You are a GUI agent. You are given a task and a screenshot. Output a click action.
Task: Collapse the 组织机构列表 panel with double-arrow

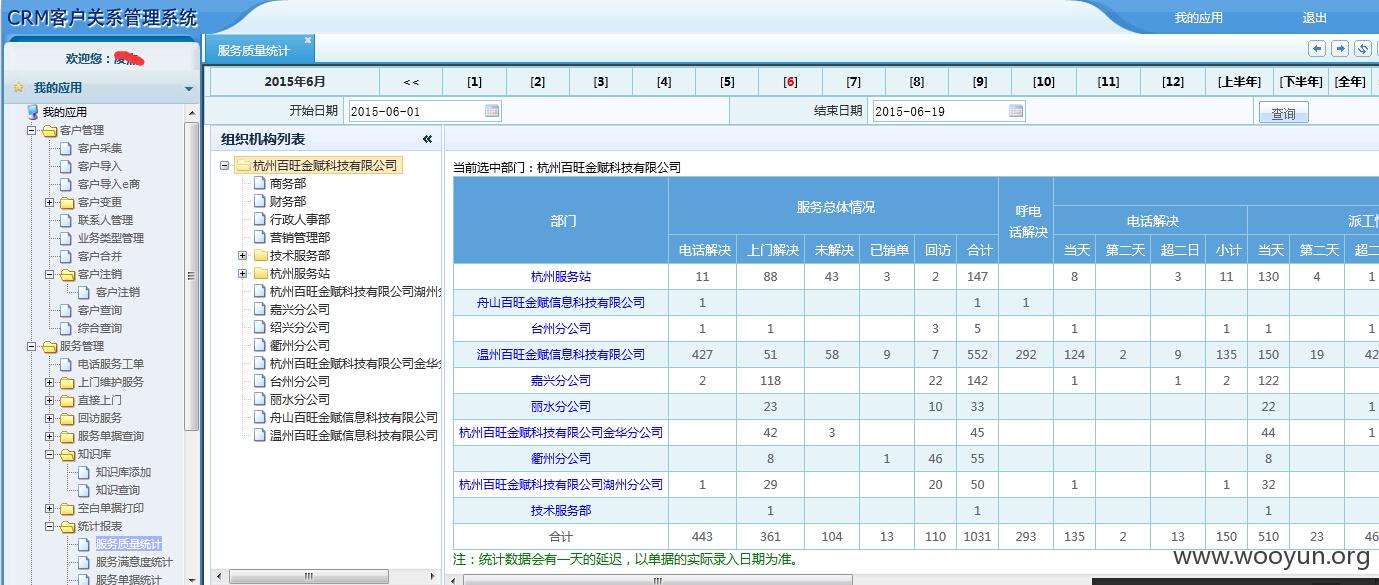(427, 139)
